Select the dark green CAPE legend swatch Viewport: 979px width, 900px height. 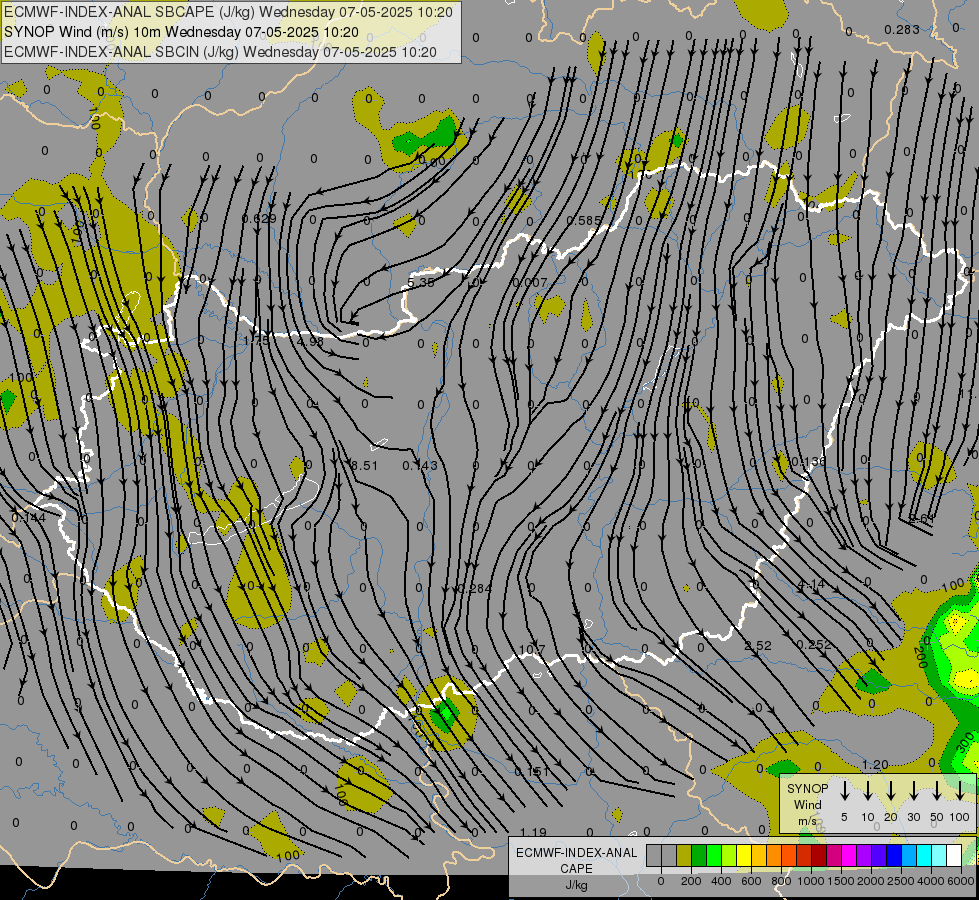pyautogui.click(x=699, y=855)
